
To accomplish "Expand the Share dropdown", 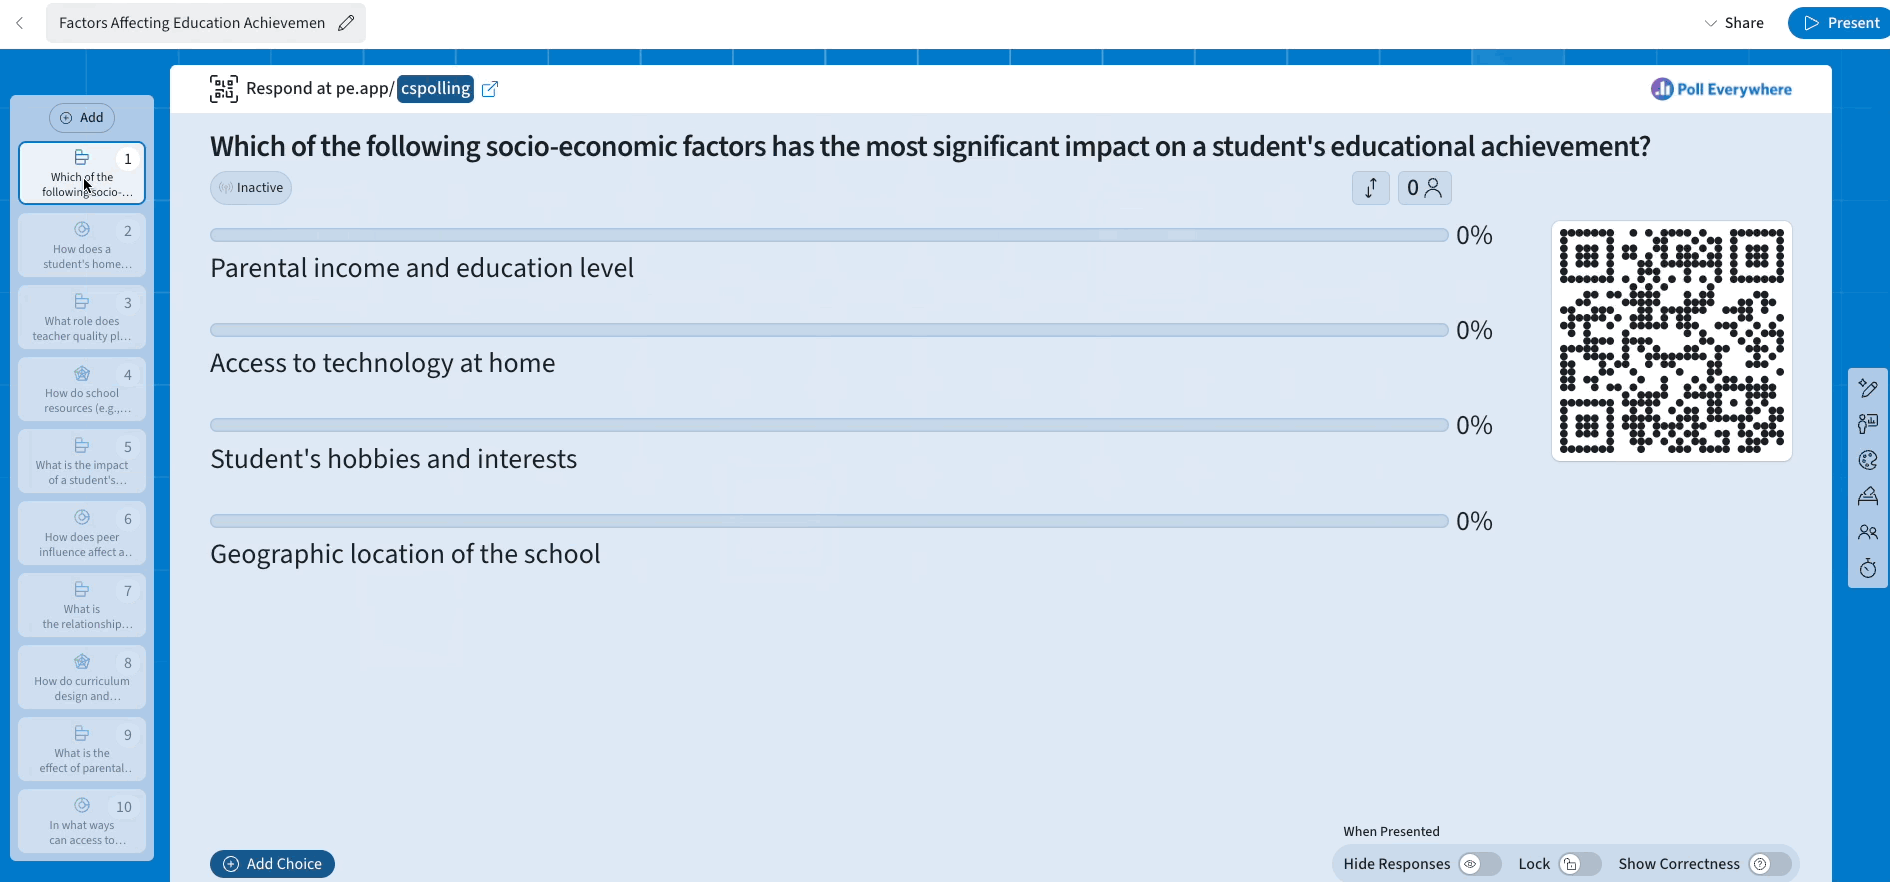I will click(1734, 23).
